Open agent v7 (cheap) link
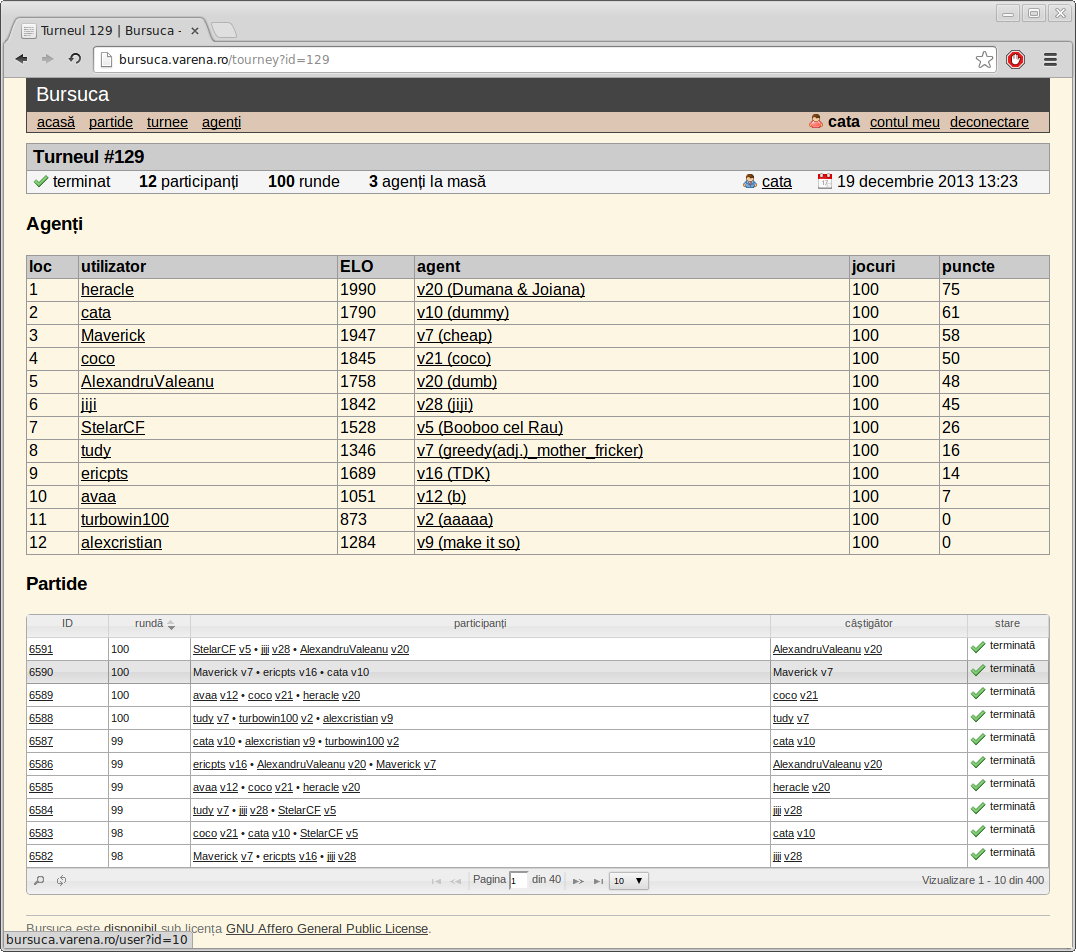Viewport: 1076px width, 952px height. (x=454, y=336)
